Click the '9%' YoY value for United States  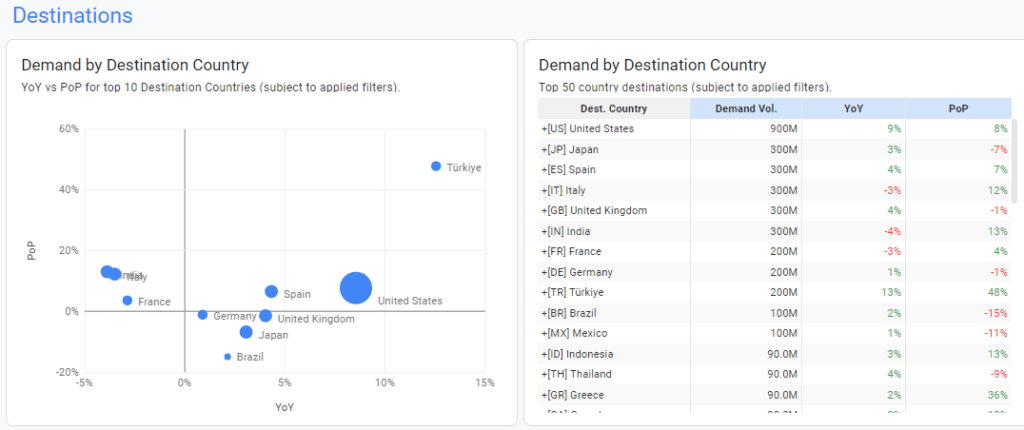click(x=895, y=129)
